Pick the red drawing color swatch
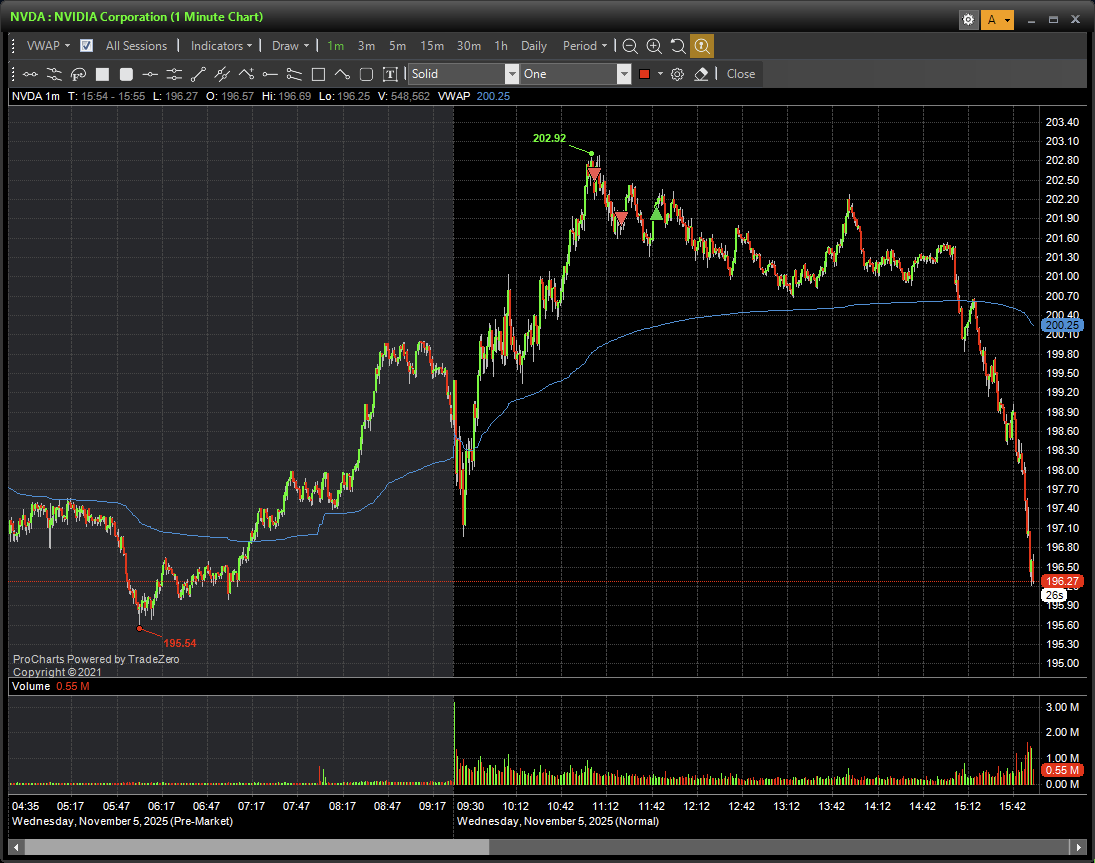 pos(645,74)
